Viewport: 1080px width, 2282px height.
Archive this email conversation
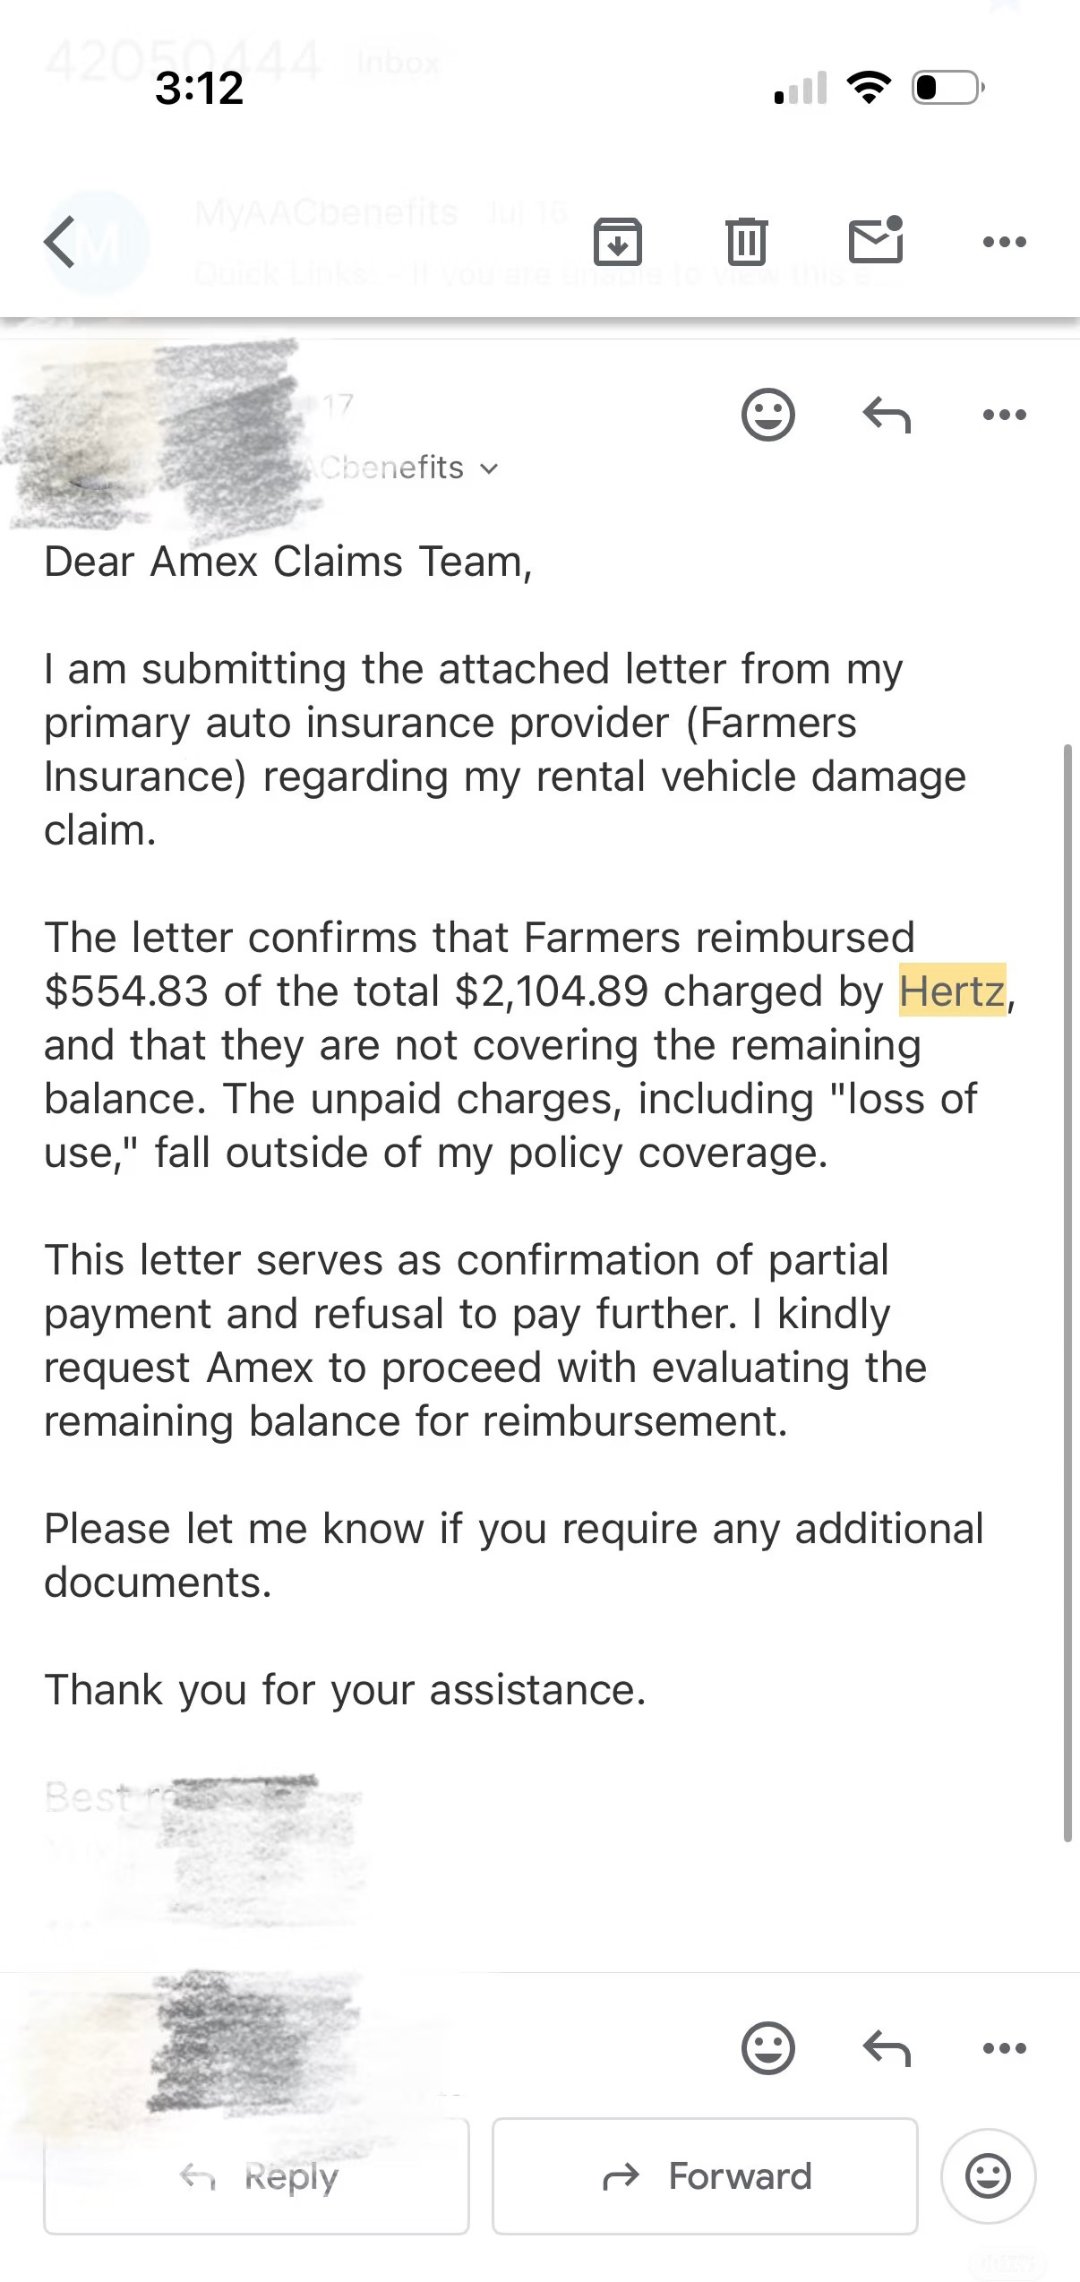click(617, 241)
